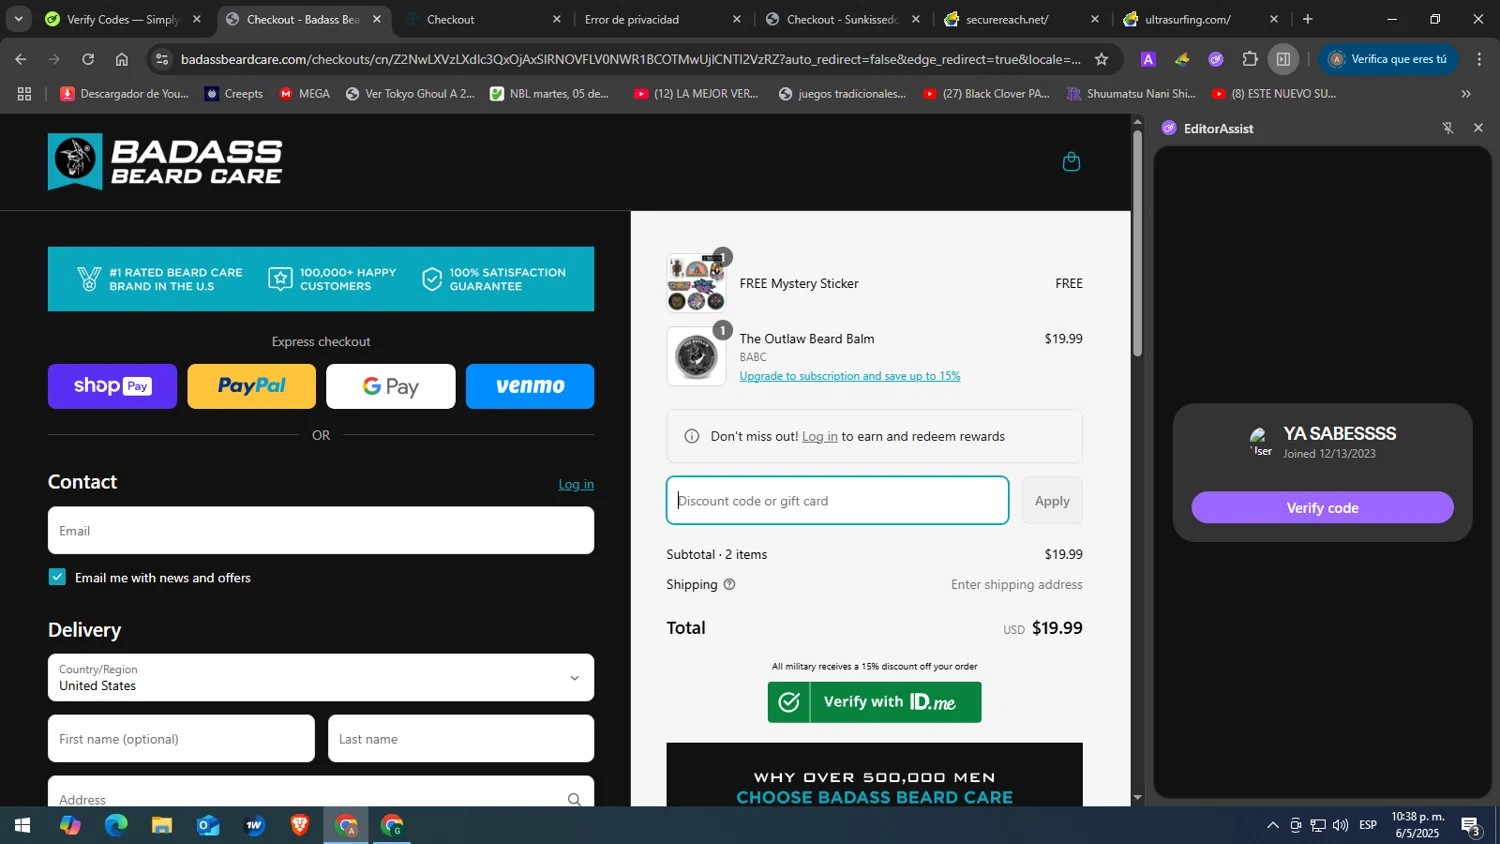Viewport: 1500px width, 844px height.
Task: Close the Badass Beard checkout tab
Action: pyautogui.click(x=377, y=19)
